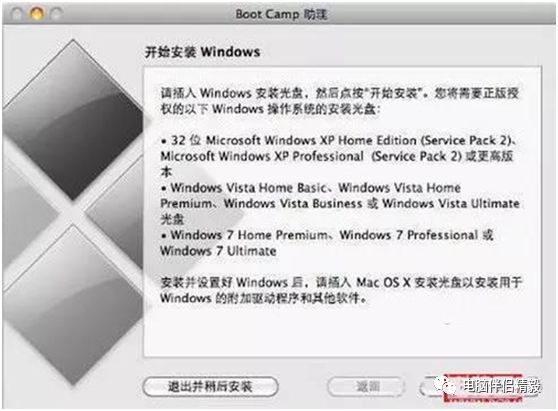Click the right diamond of Boot Camp logo
Viewport: 558px width, 411px height.
tap(116, 212)
